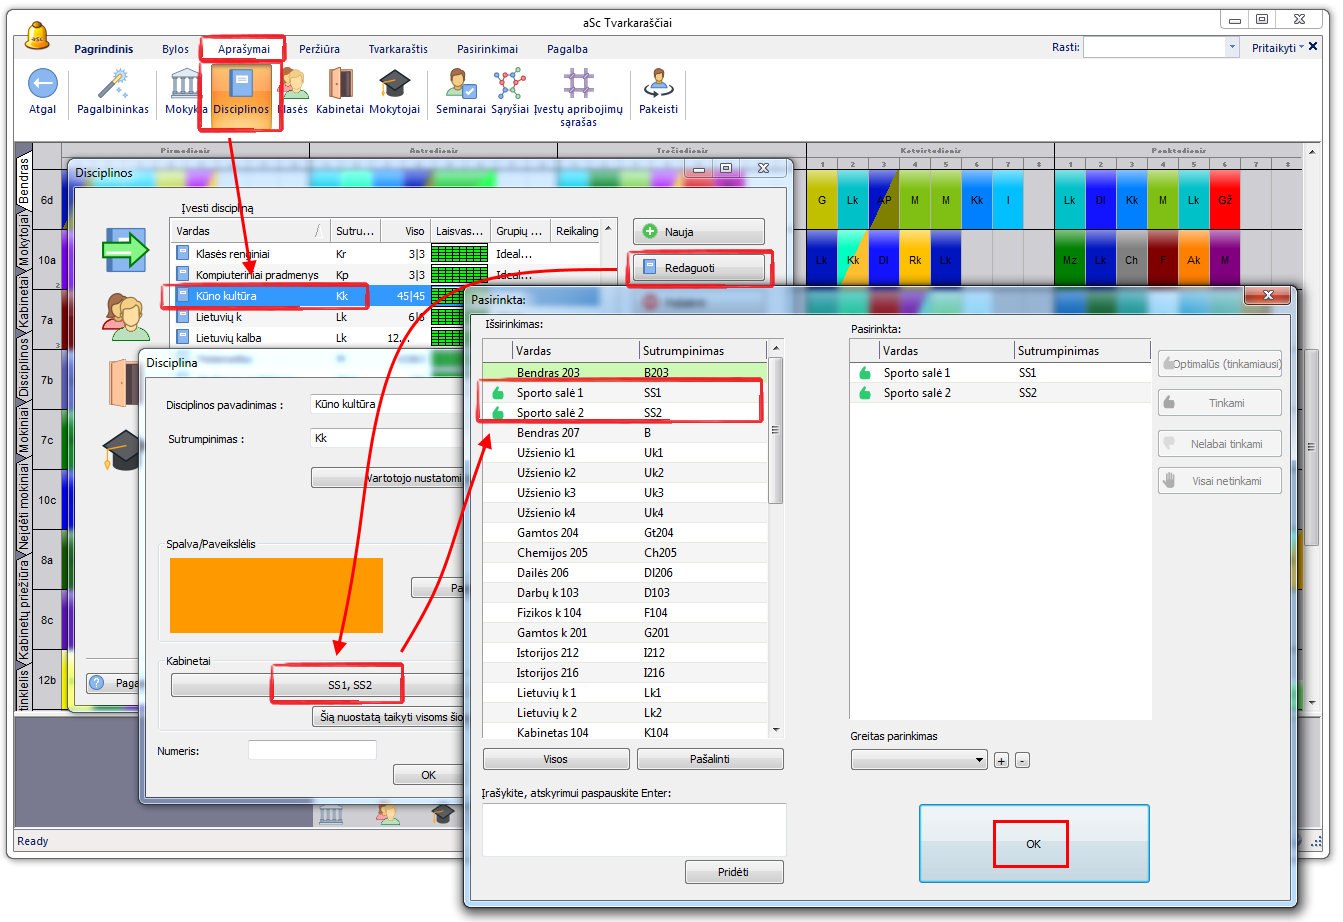1343x922 pixels.
Task: Click the Atgal back arrow icon
Action: point(42,85)
